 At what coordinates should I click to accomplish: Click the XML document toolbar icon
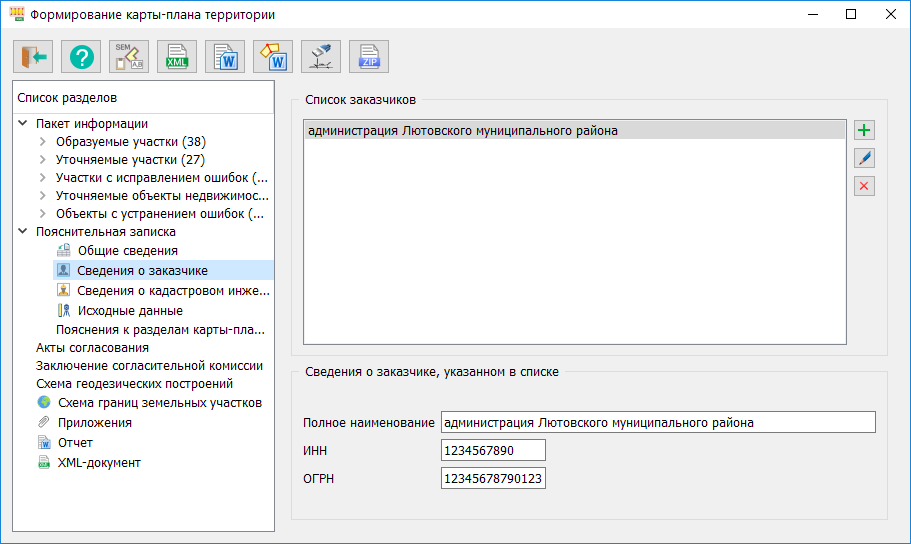click(177, 57)
